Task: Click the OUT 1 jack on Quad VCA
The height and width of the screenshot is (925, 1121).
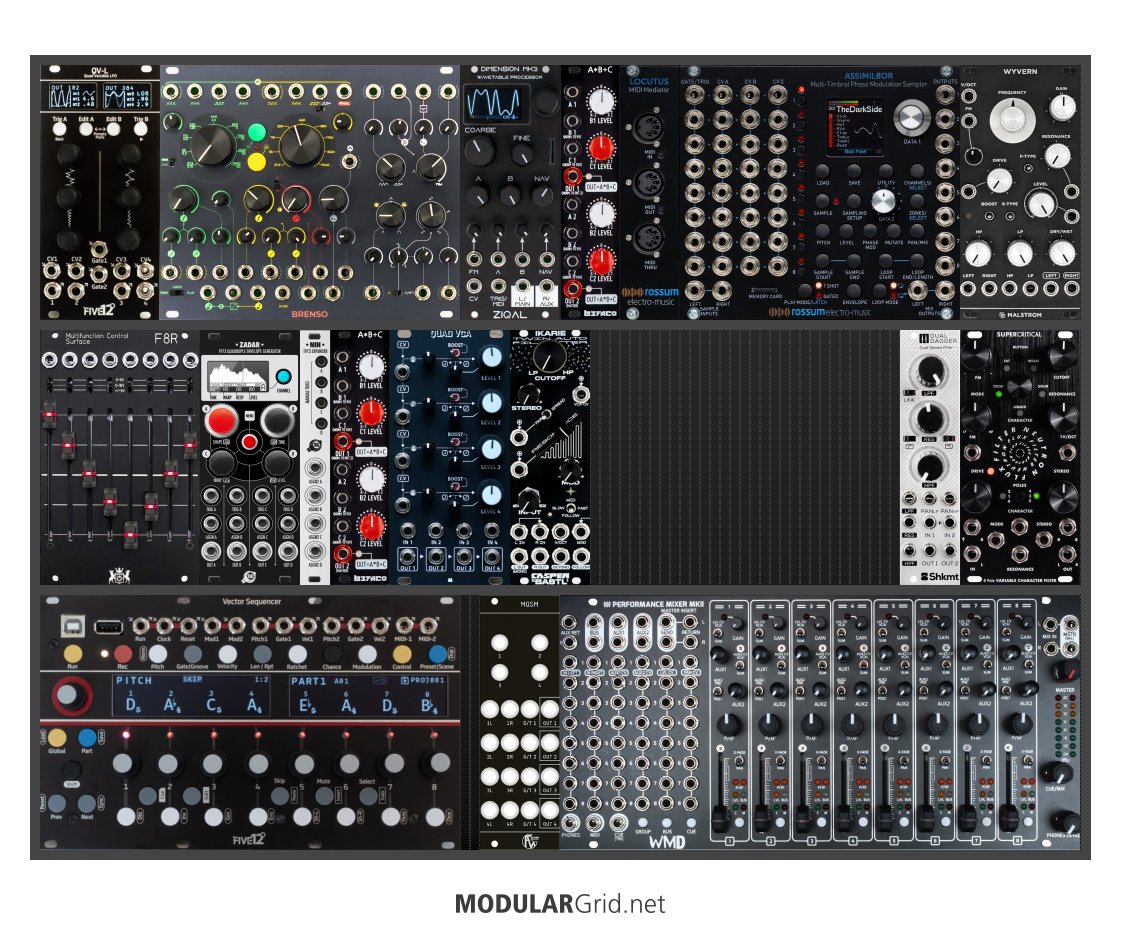Action: (408, 557)
